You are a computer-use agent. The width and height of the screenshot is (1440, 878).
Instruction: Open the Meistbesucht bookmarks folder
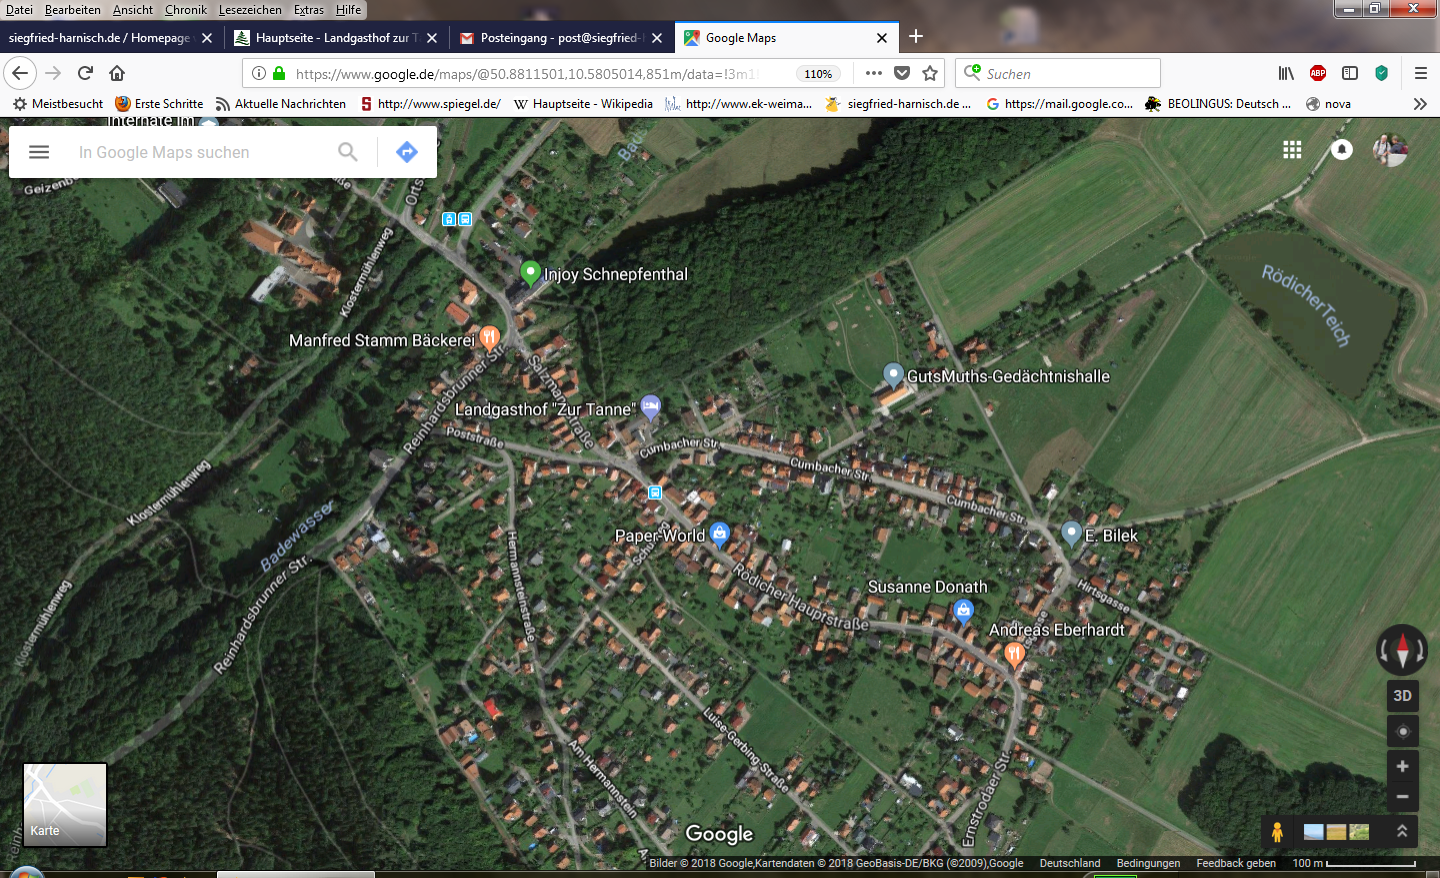[58, 104]
